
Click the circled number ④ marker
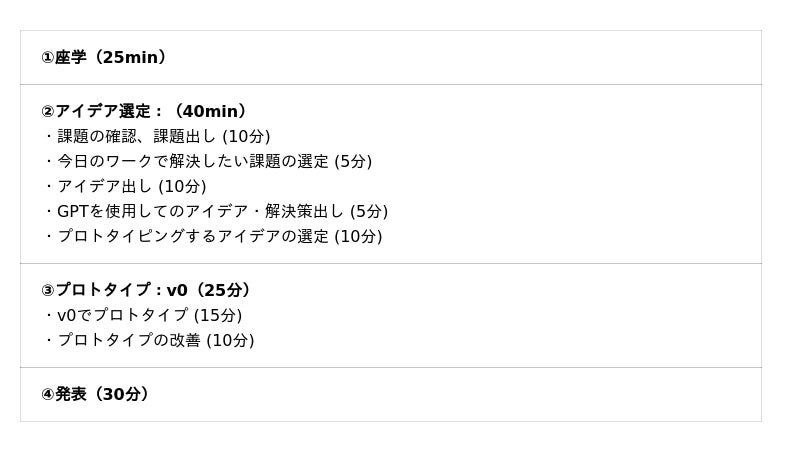(x=48, y=395)
